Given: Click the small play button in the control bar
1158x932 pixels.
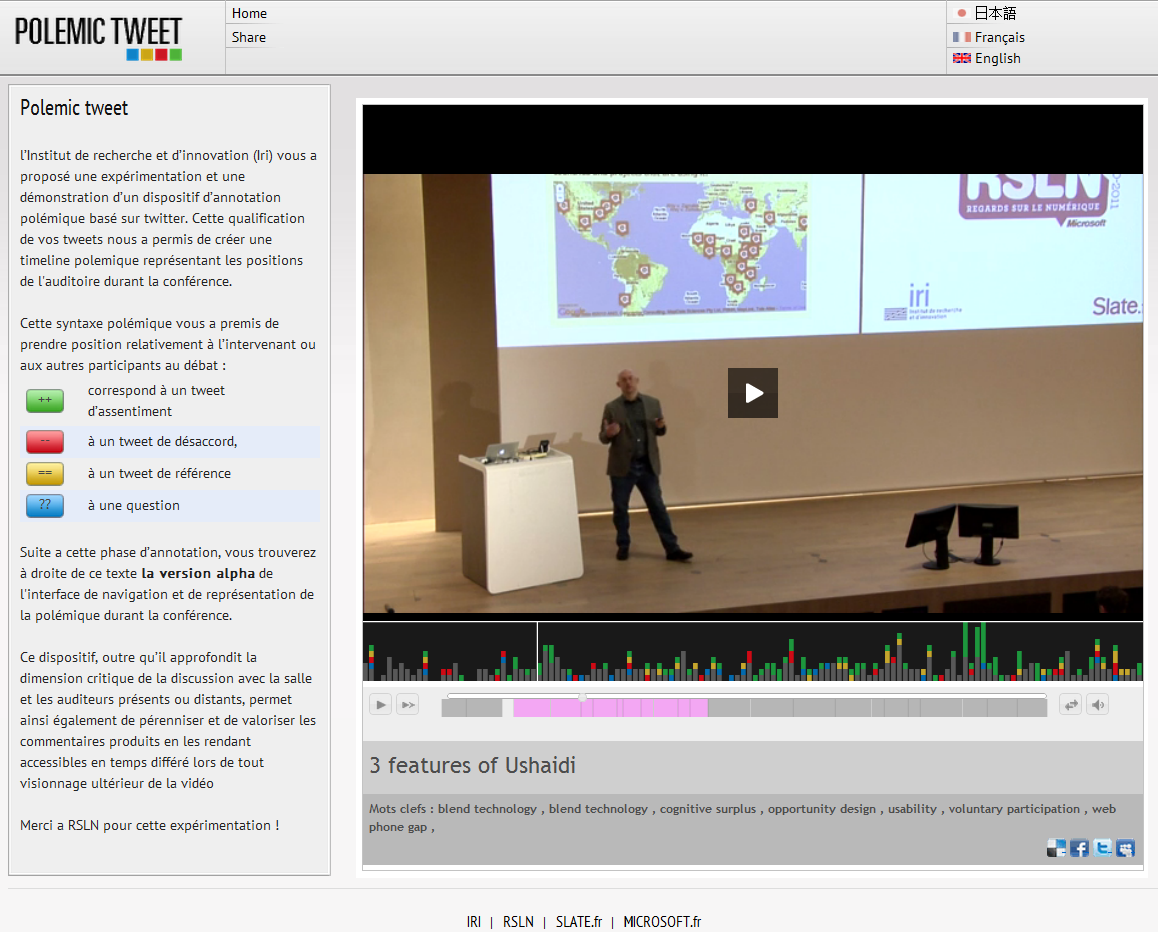Looking at the screenshot, I should coord(380,705).
